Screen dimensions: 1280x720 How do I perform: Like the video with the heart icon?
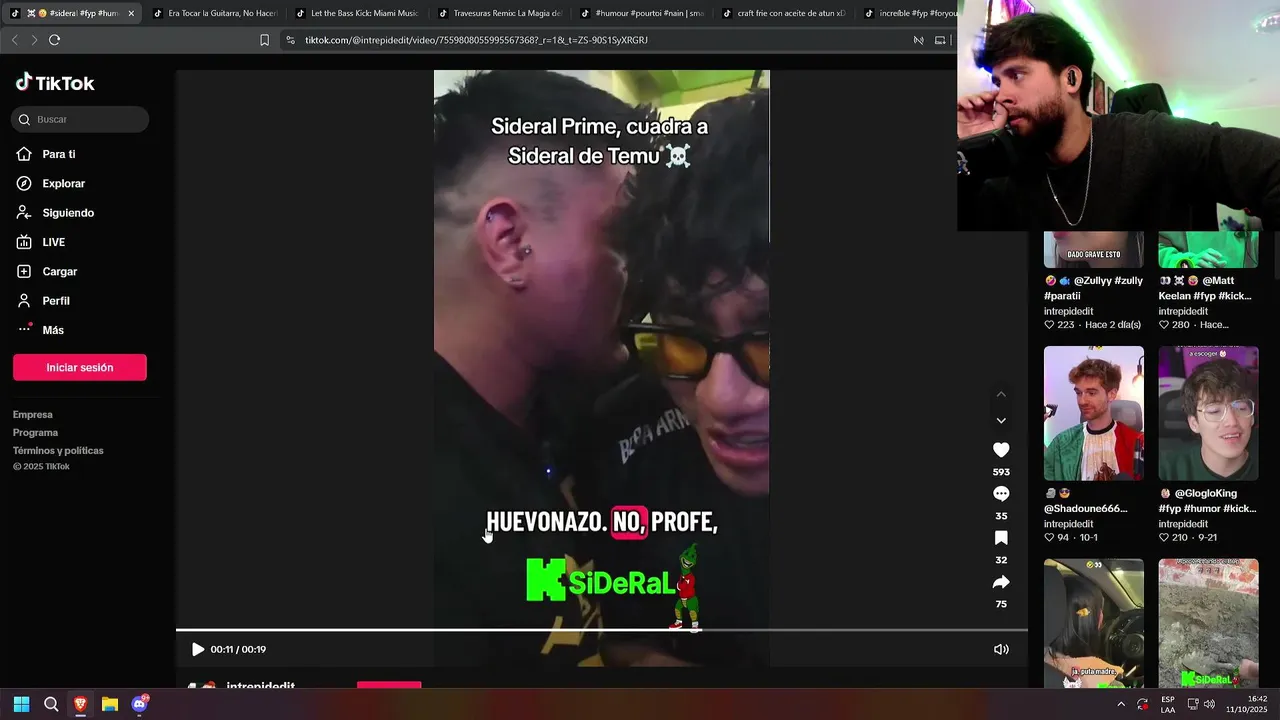[x=1001, y=450]
